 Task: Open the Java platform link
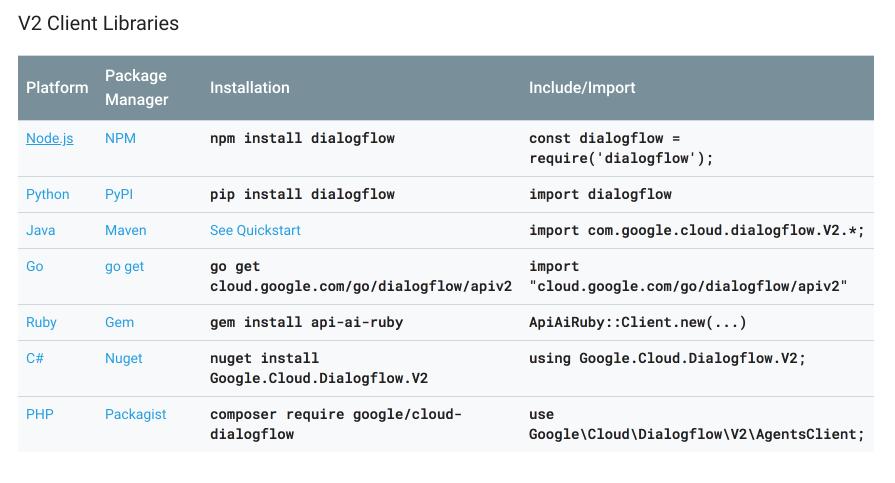[x=41, y=230]
